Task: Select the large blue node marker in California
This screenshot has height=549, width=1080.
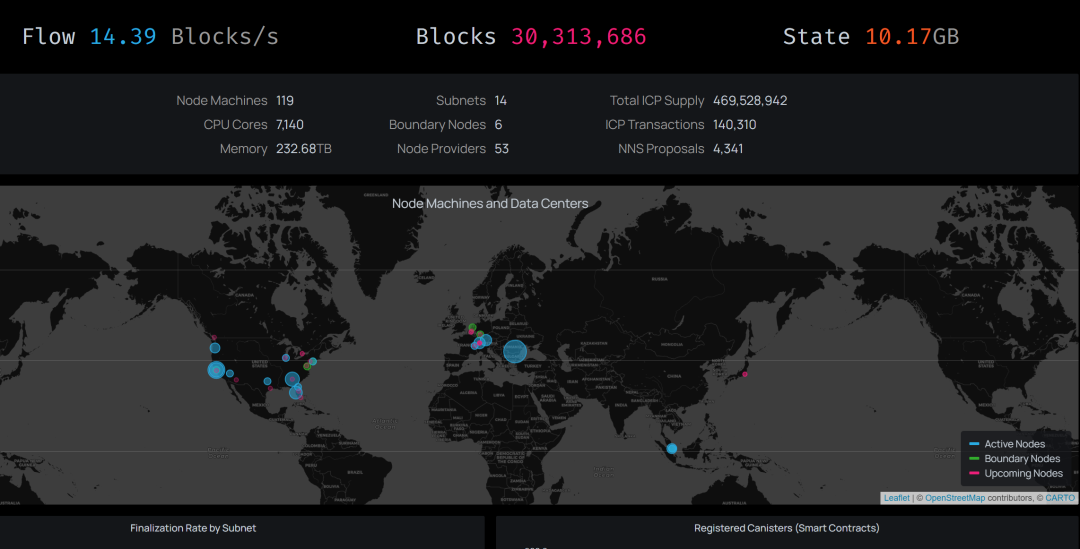Action: point(216,370)
